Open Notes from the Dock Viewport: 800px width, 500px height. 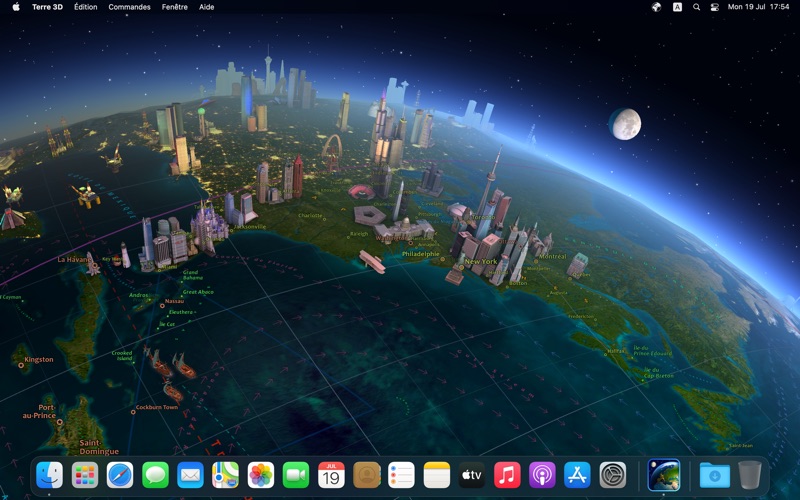click(x=437, y=475)
